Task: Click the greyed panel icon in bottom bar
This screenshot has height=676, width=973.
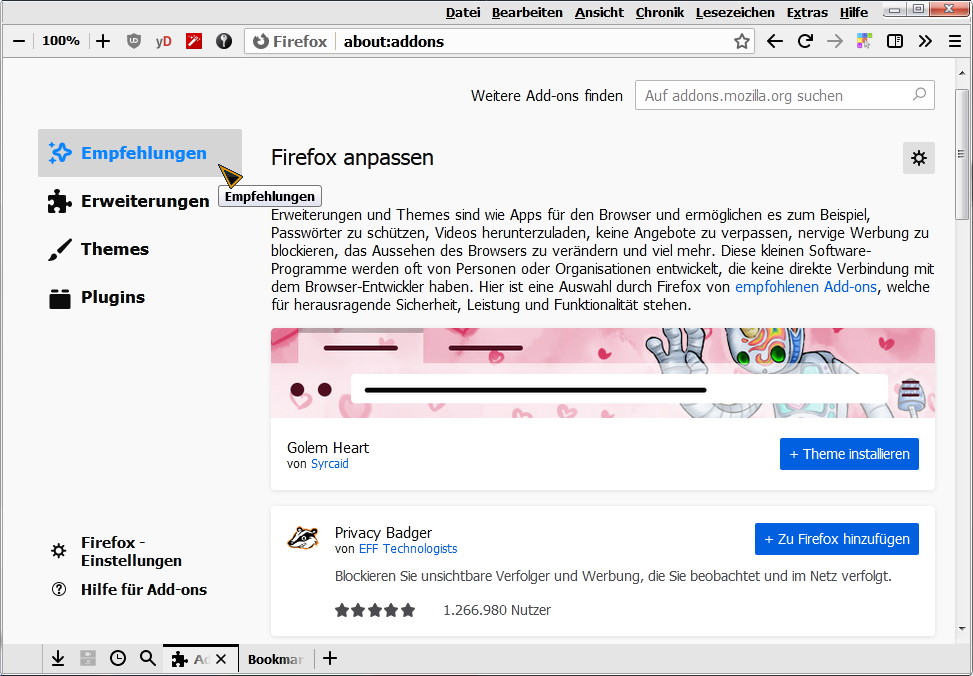Action: coord(88,659)
